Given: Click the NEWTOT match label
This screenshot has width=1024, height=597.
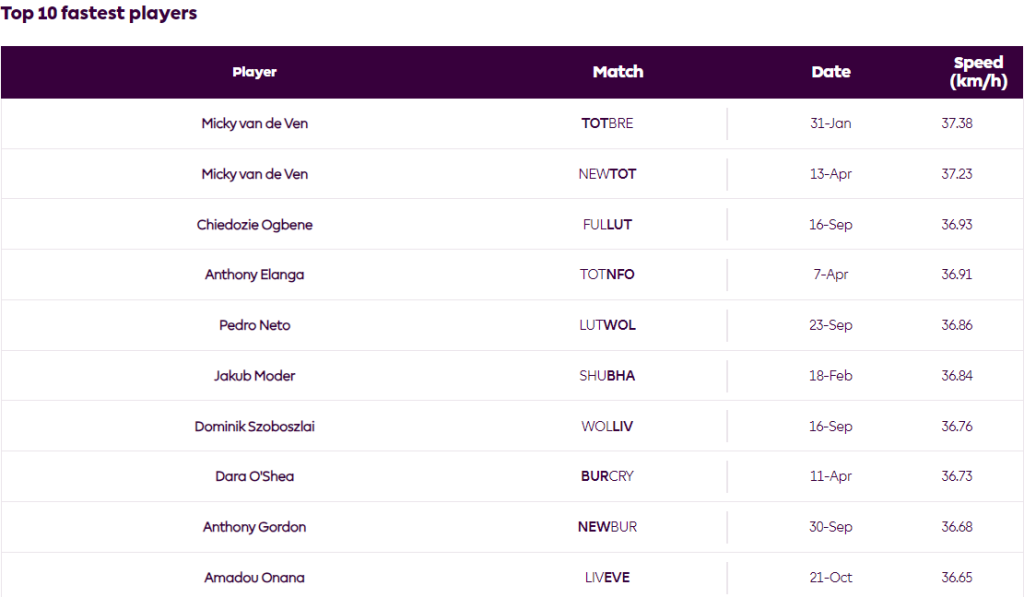Looking at the screenshot, I should [607, 174].
